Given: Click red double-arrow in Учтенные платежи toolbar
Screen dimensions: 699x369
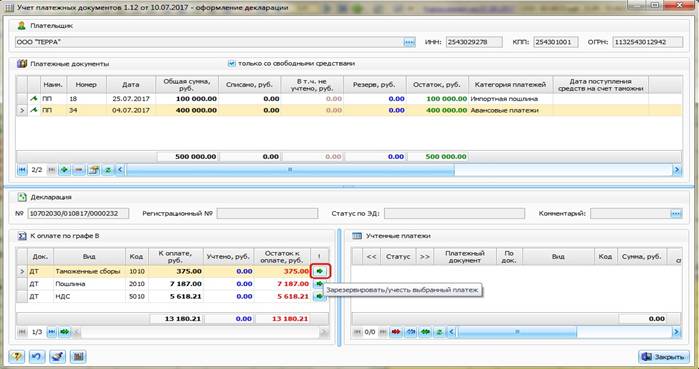Looking at the screenshot, I should (x=396, y=332).
